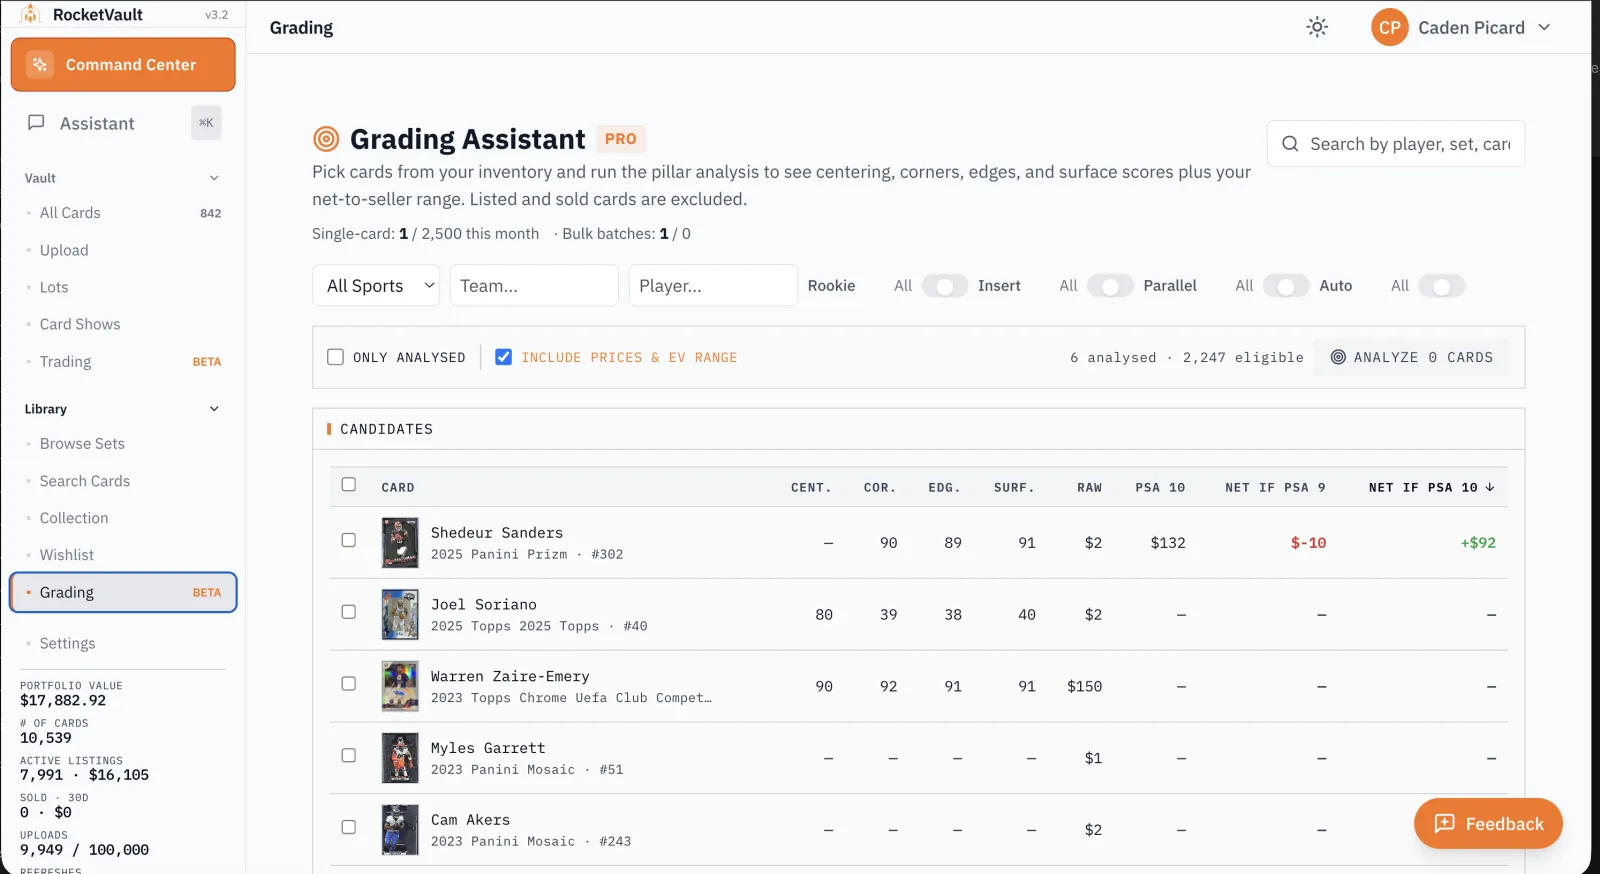Tick the Cam Akers row checkbox

coord(349,827)
